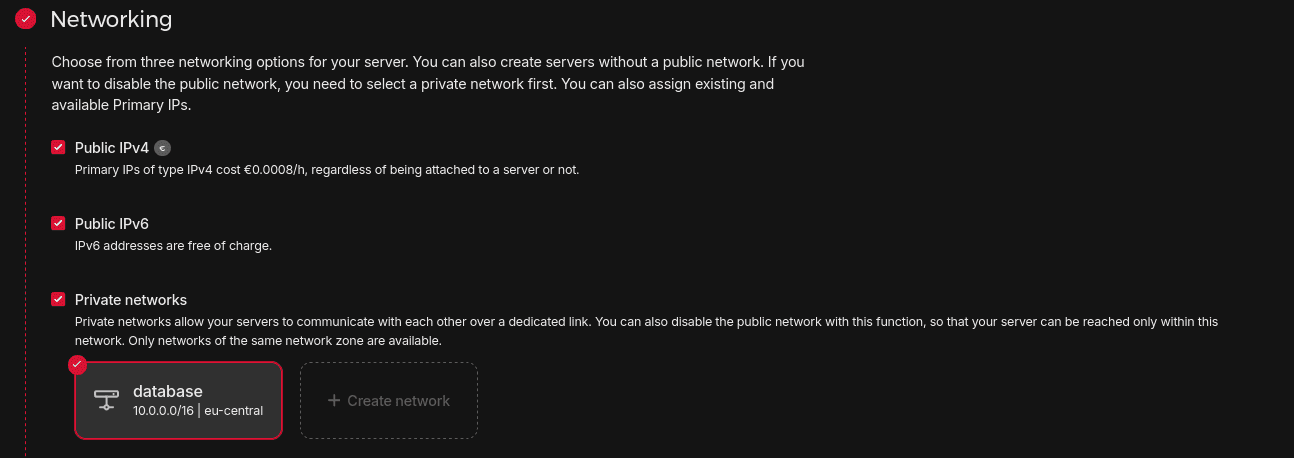
Task: Click the Private networks description paragraph
Action: [647, 331]
